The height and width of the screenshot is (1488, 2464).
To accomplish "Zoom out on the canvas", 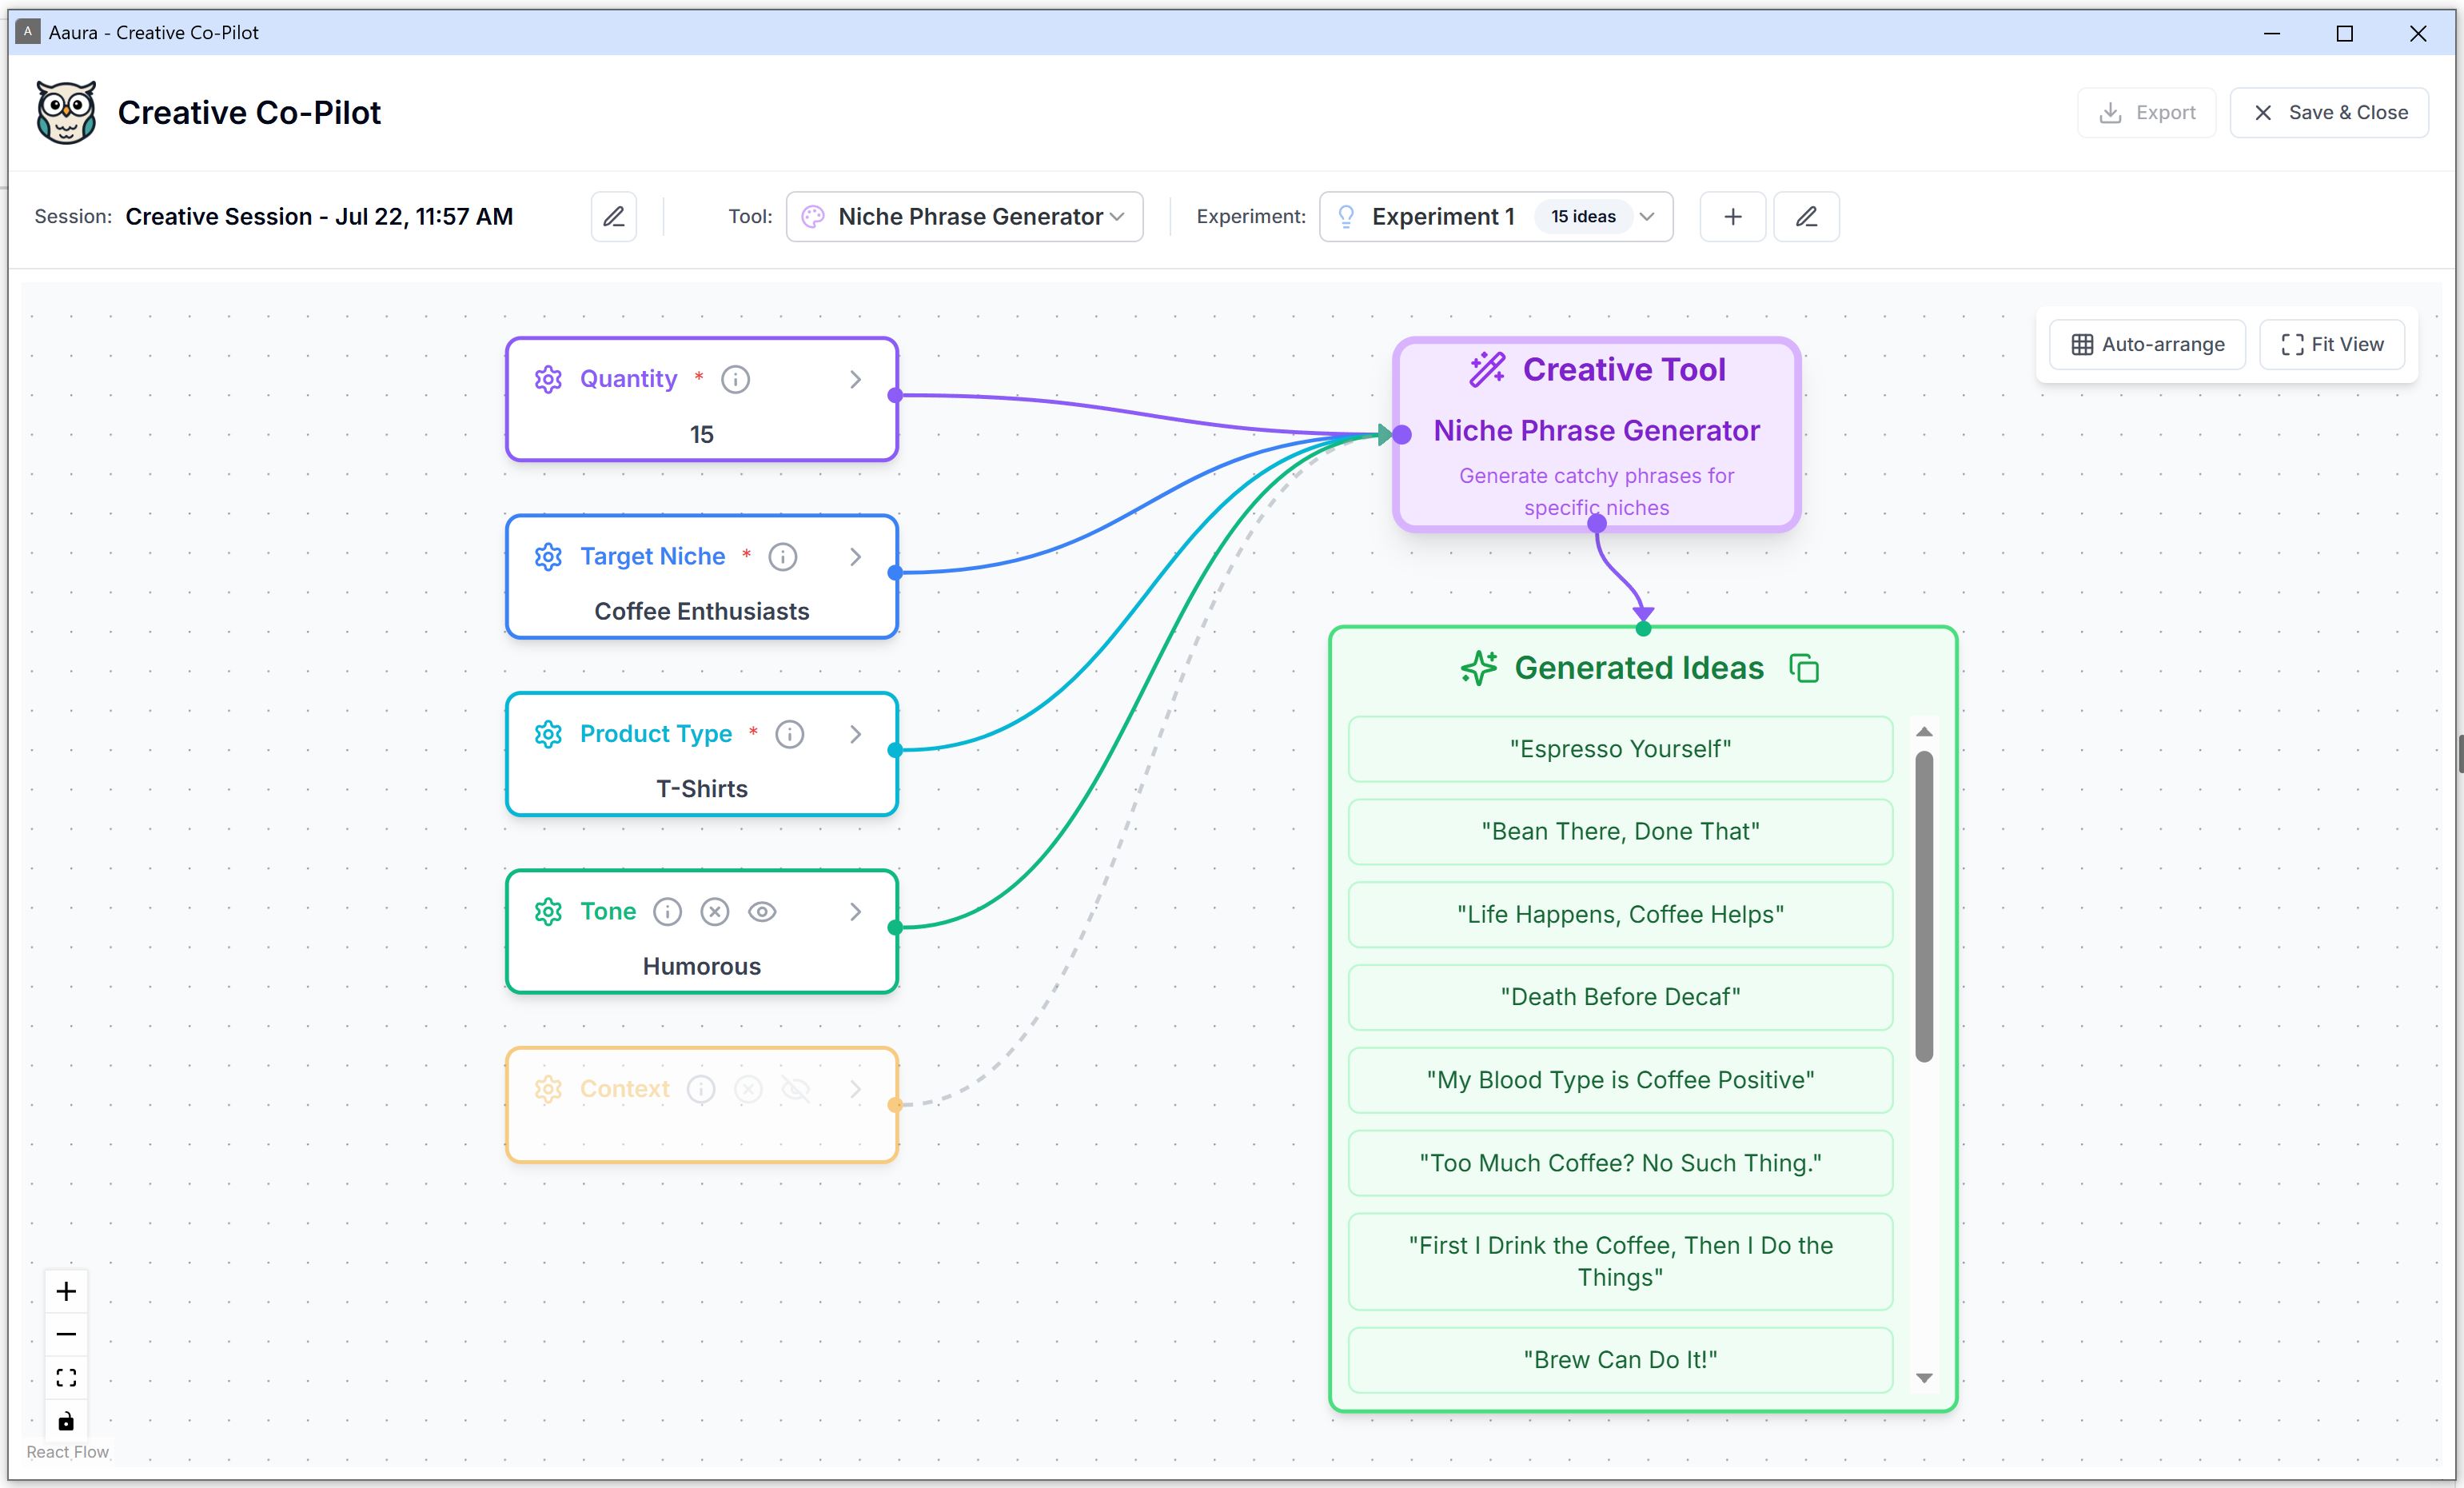I will point(66,1334).
